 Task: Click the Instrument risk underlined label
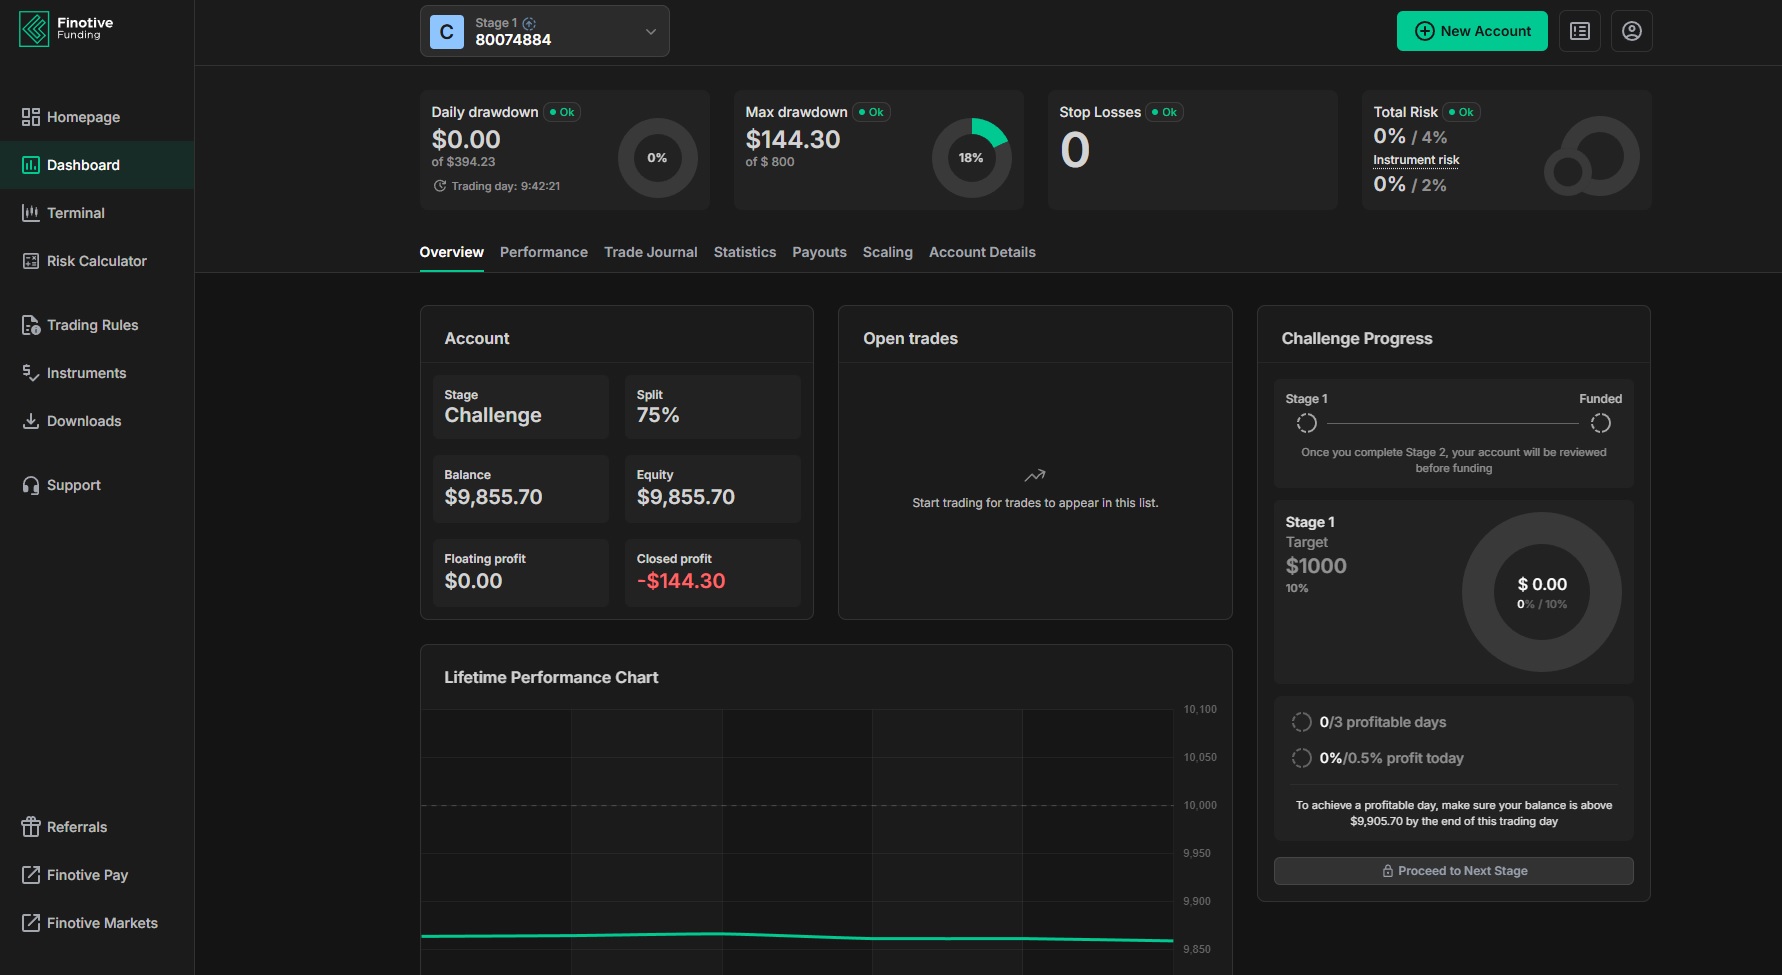pos(1415,160)
